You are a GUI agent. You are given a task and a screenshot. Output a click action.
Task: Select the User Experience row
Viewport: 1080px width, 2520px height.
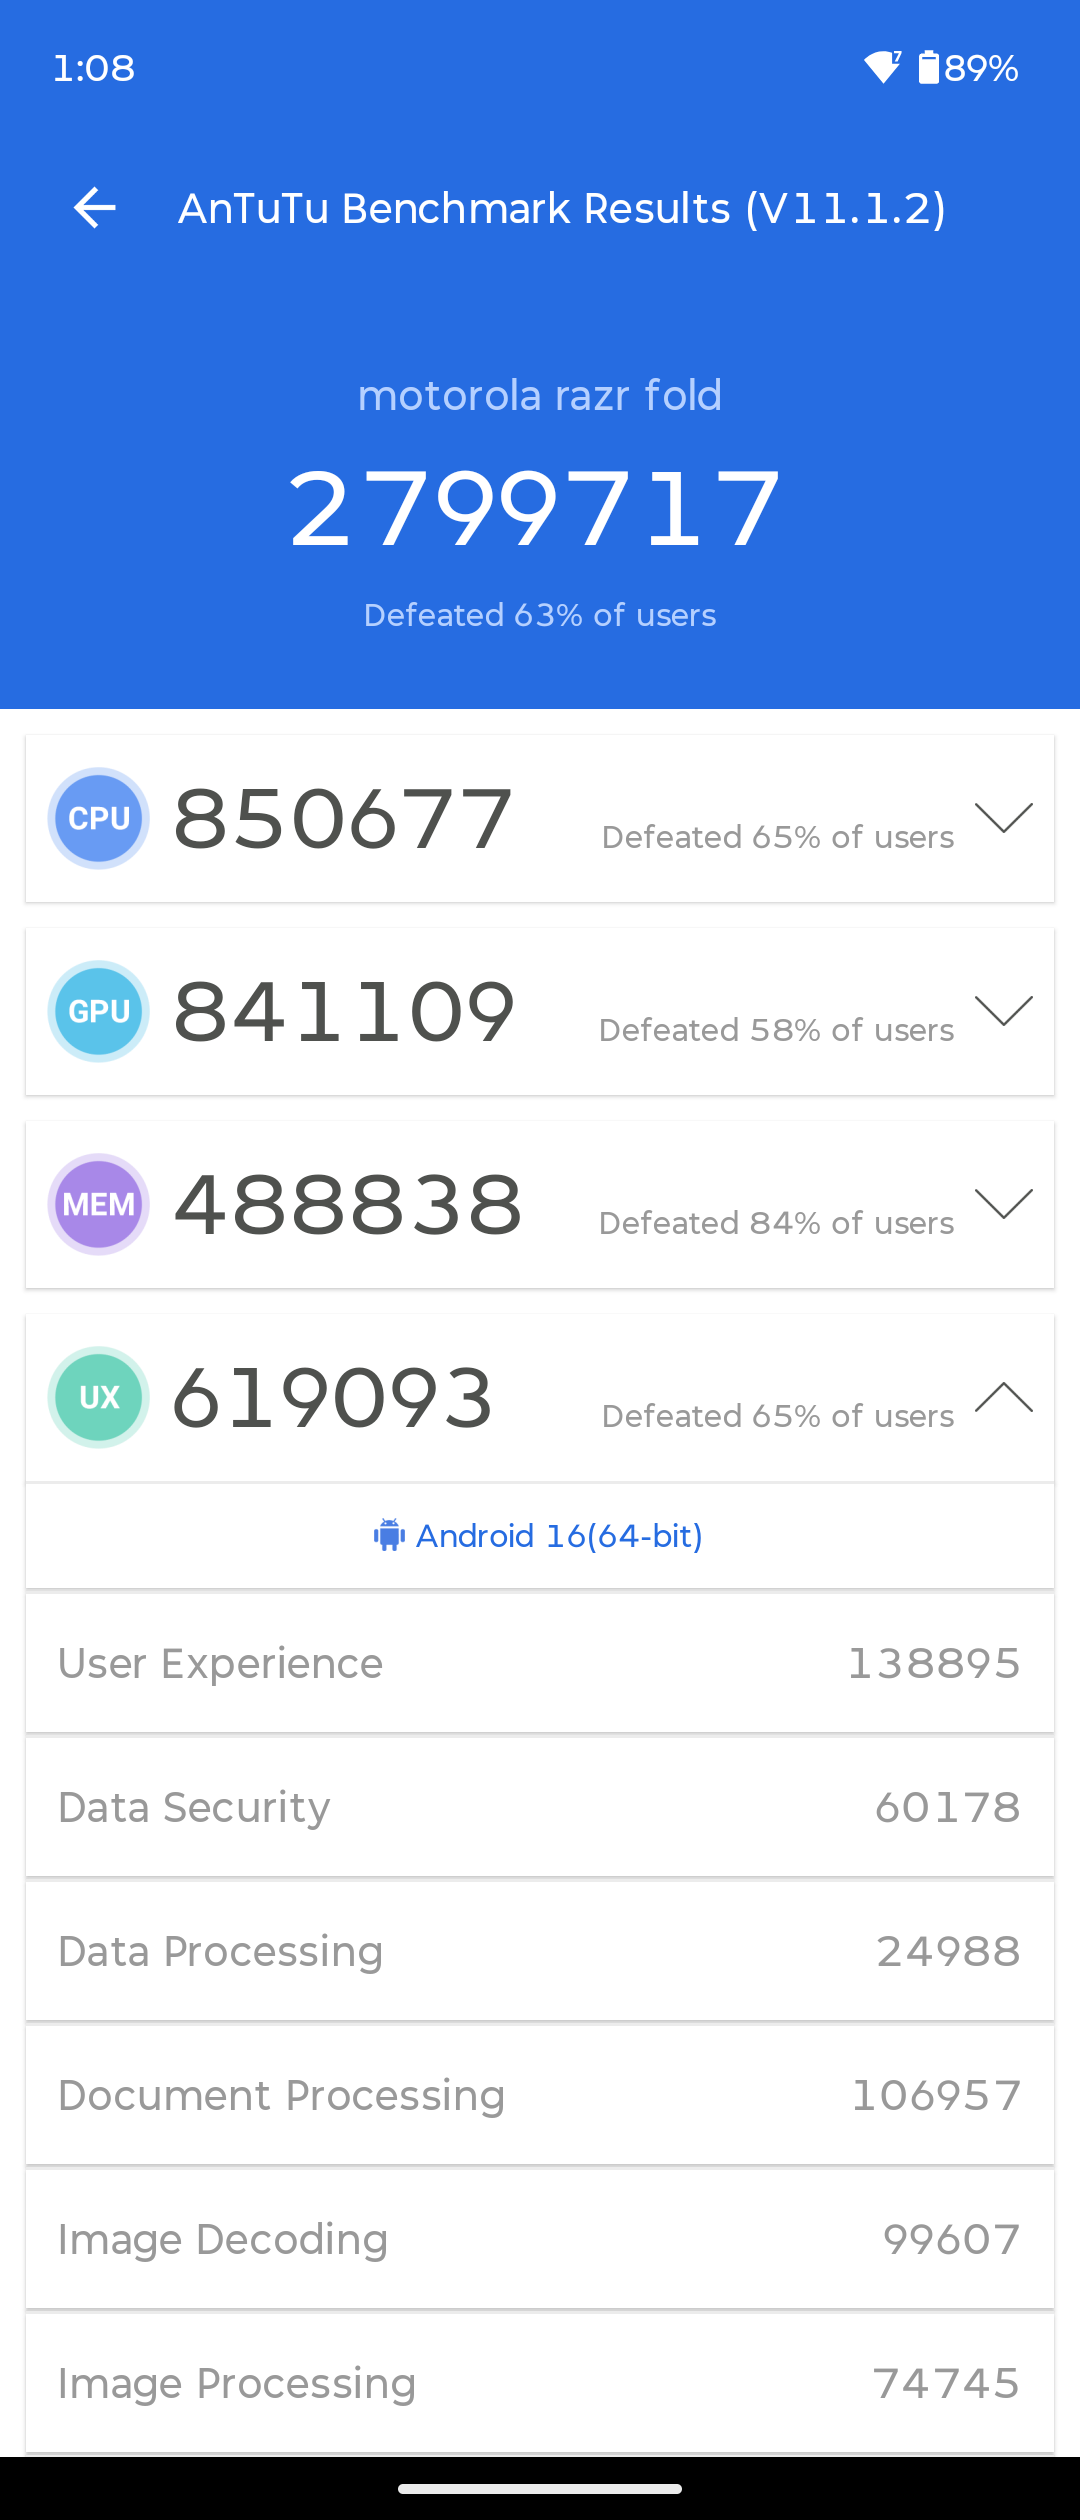(x=540, y=1663)
